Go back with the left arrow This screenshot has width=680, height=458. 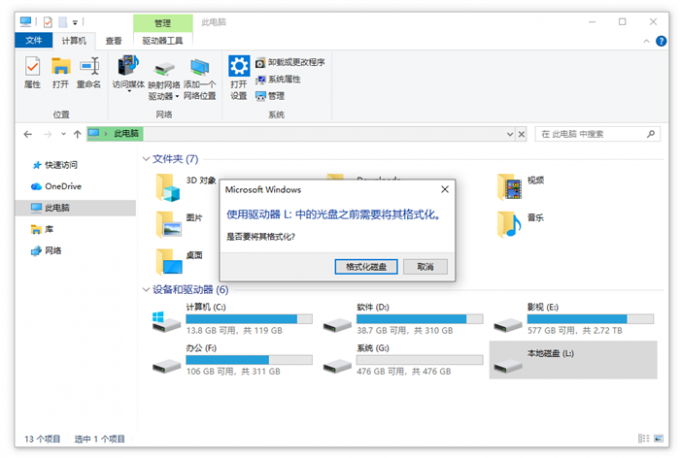[x=28, y=134]
